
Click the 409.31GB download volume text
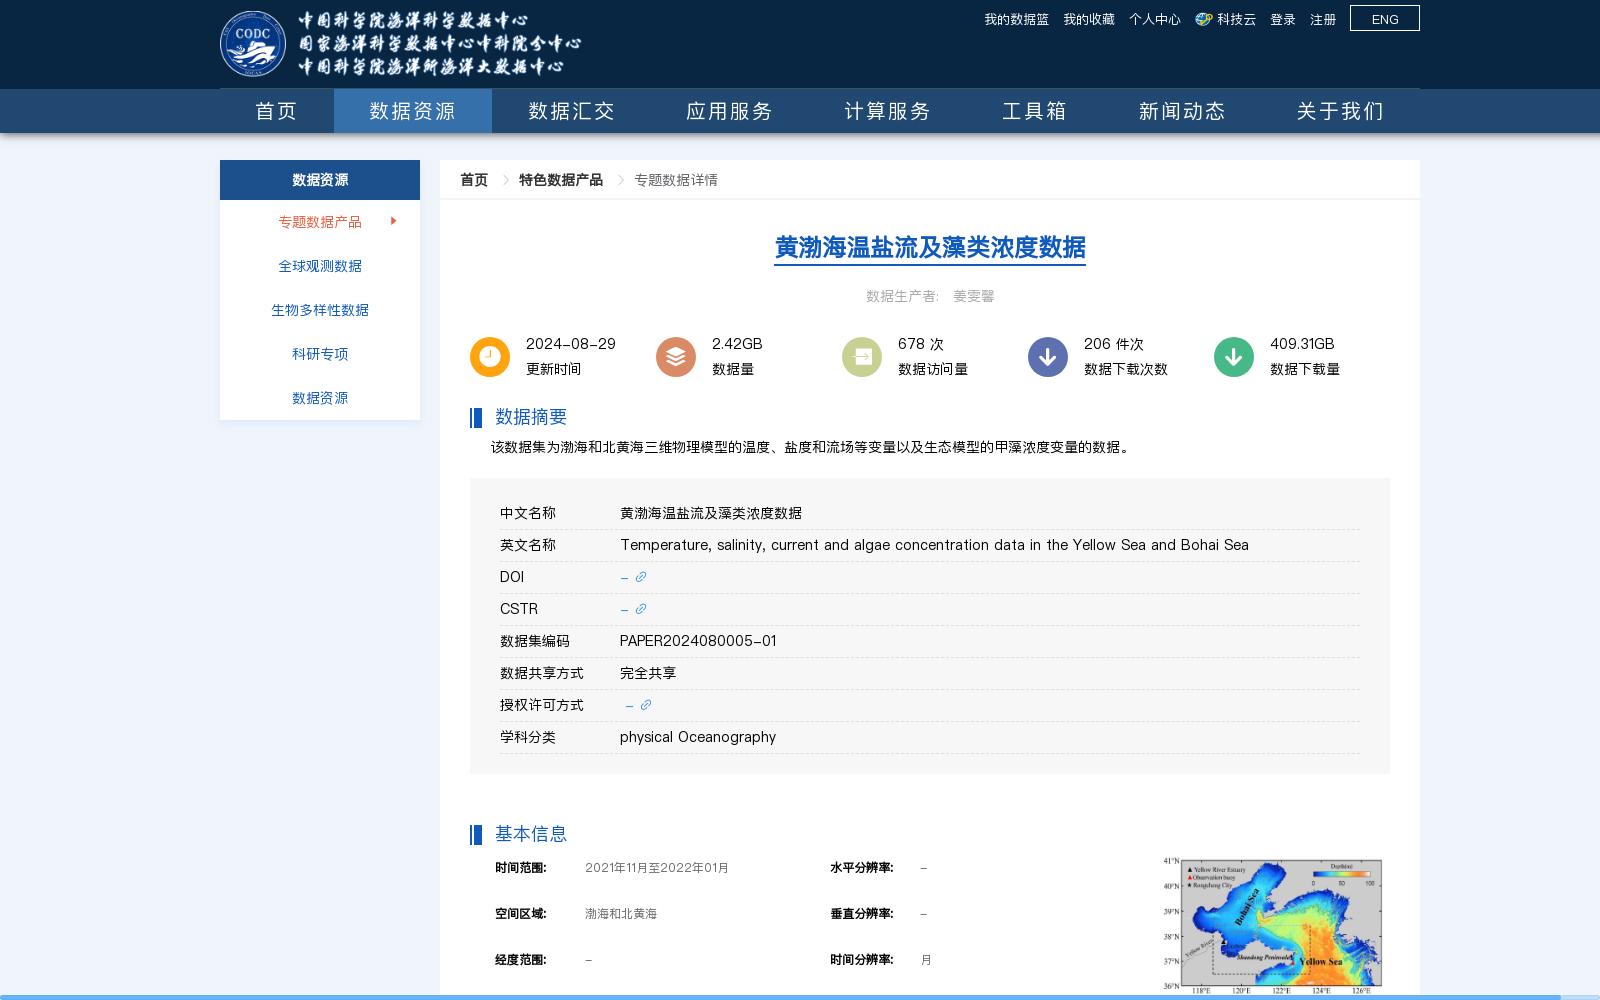click(x=1302, y=344)
